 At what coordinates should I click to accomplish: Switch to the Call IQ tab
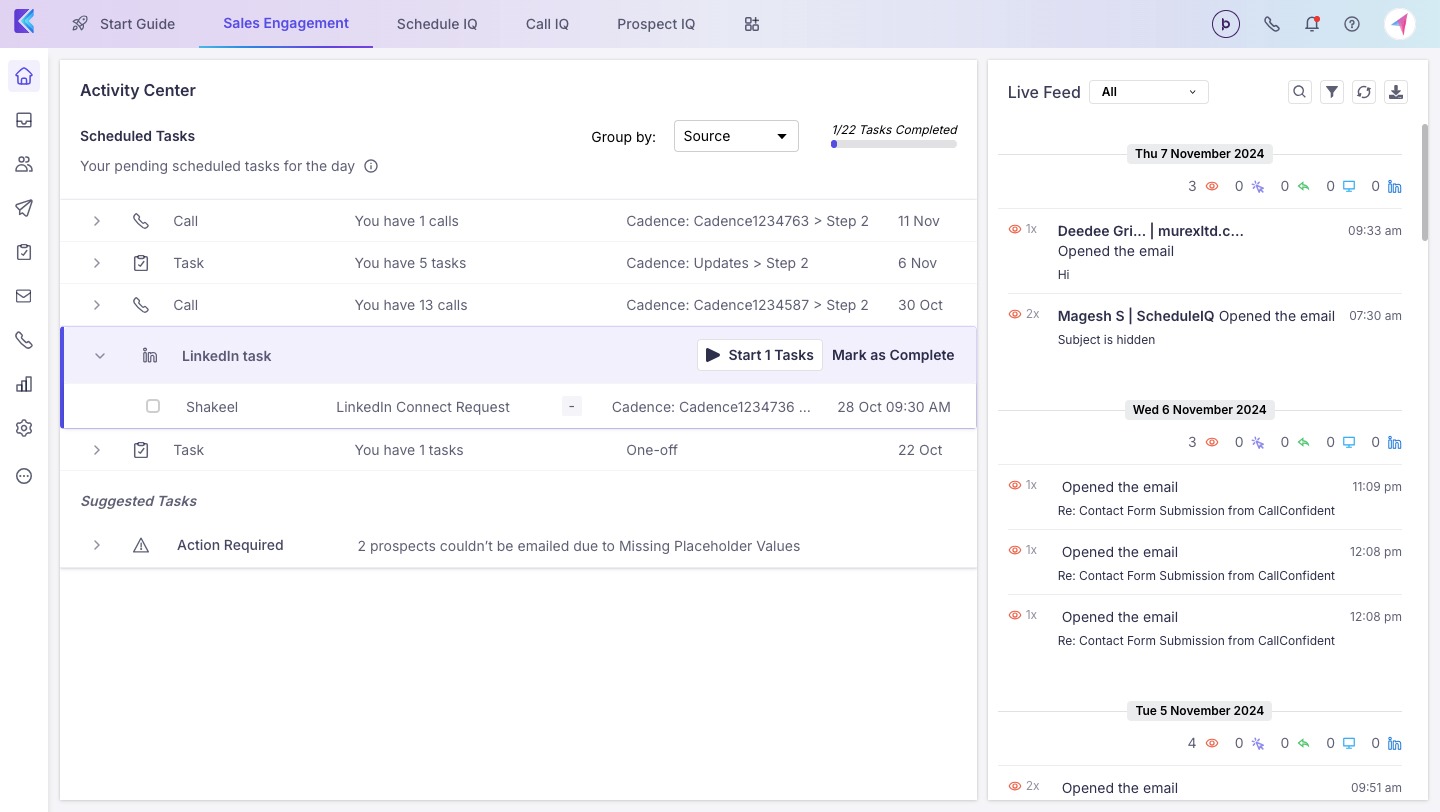547,24
